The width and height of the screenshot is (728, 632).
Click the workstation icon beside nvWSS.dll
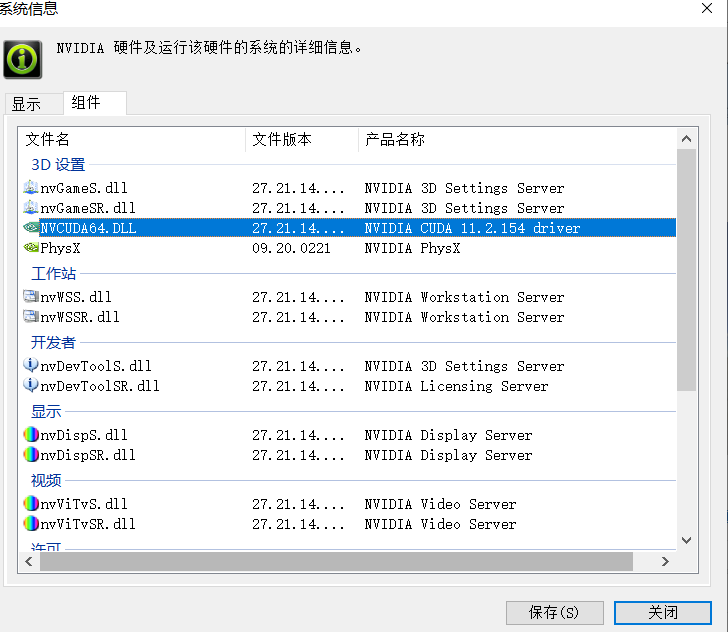click(x=31, y=296)
